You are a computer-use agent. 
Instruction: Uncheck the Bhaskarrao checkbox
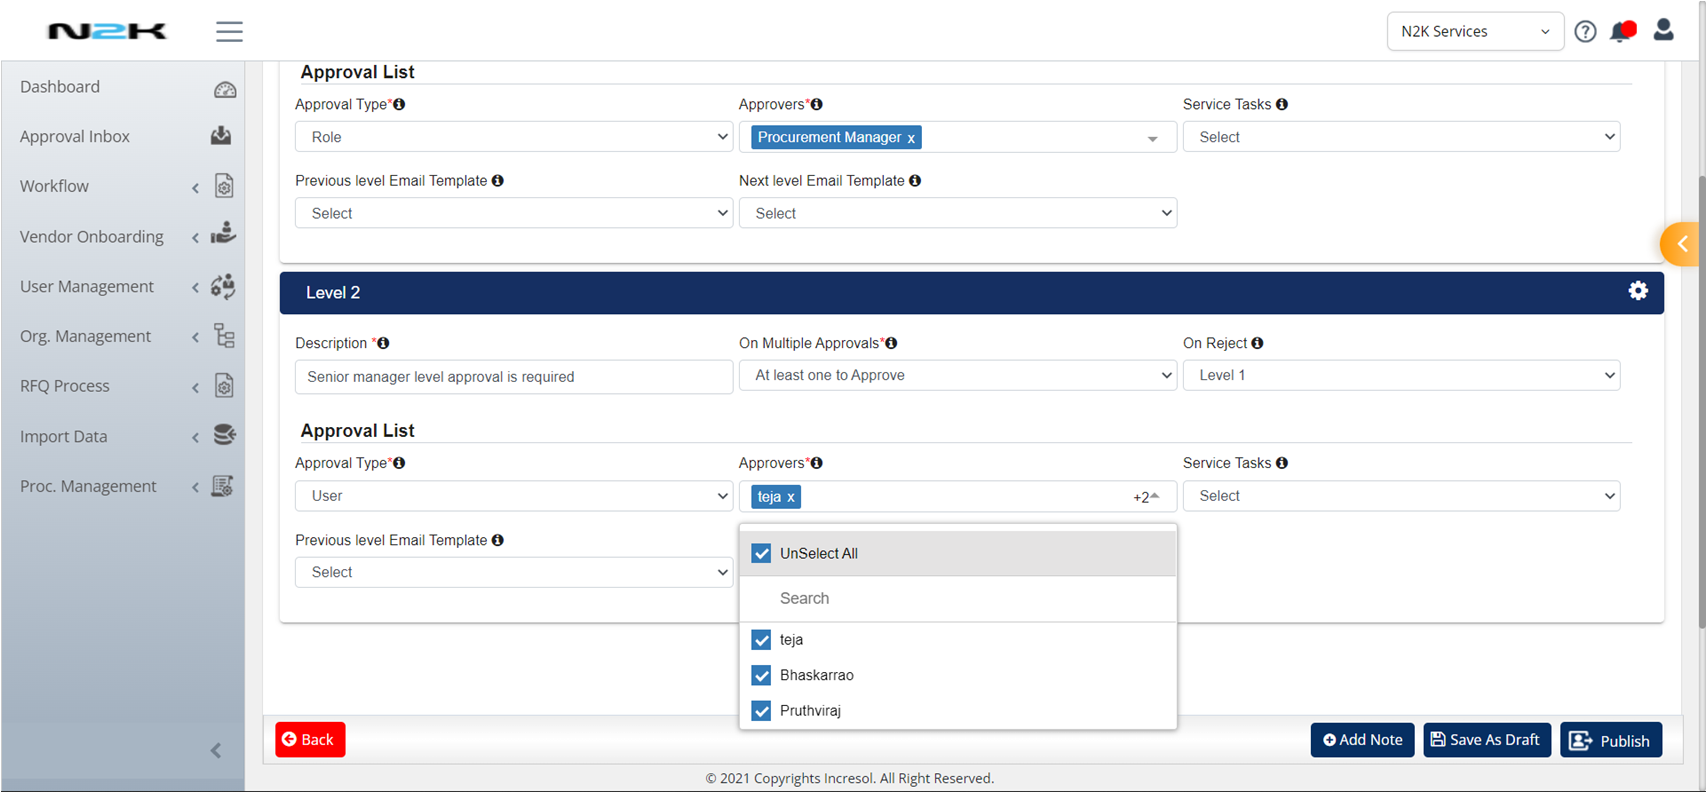[x=761, y=675]
